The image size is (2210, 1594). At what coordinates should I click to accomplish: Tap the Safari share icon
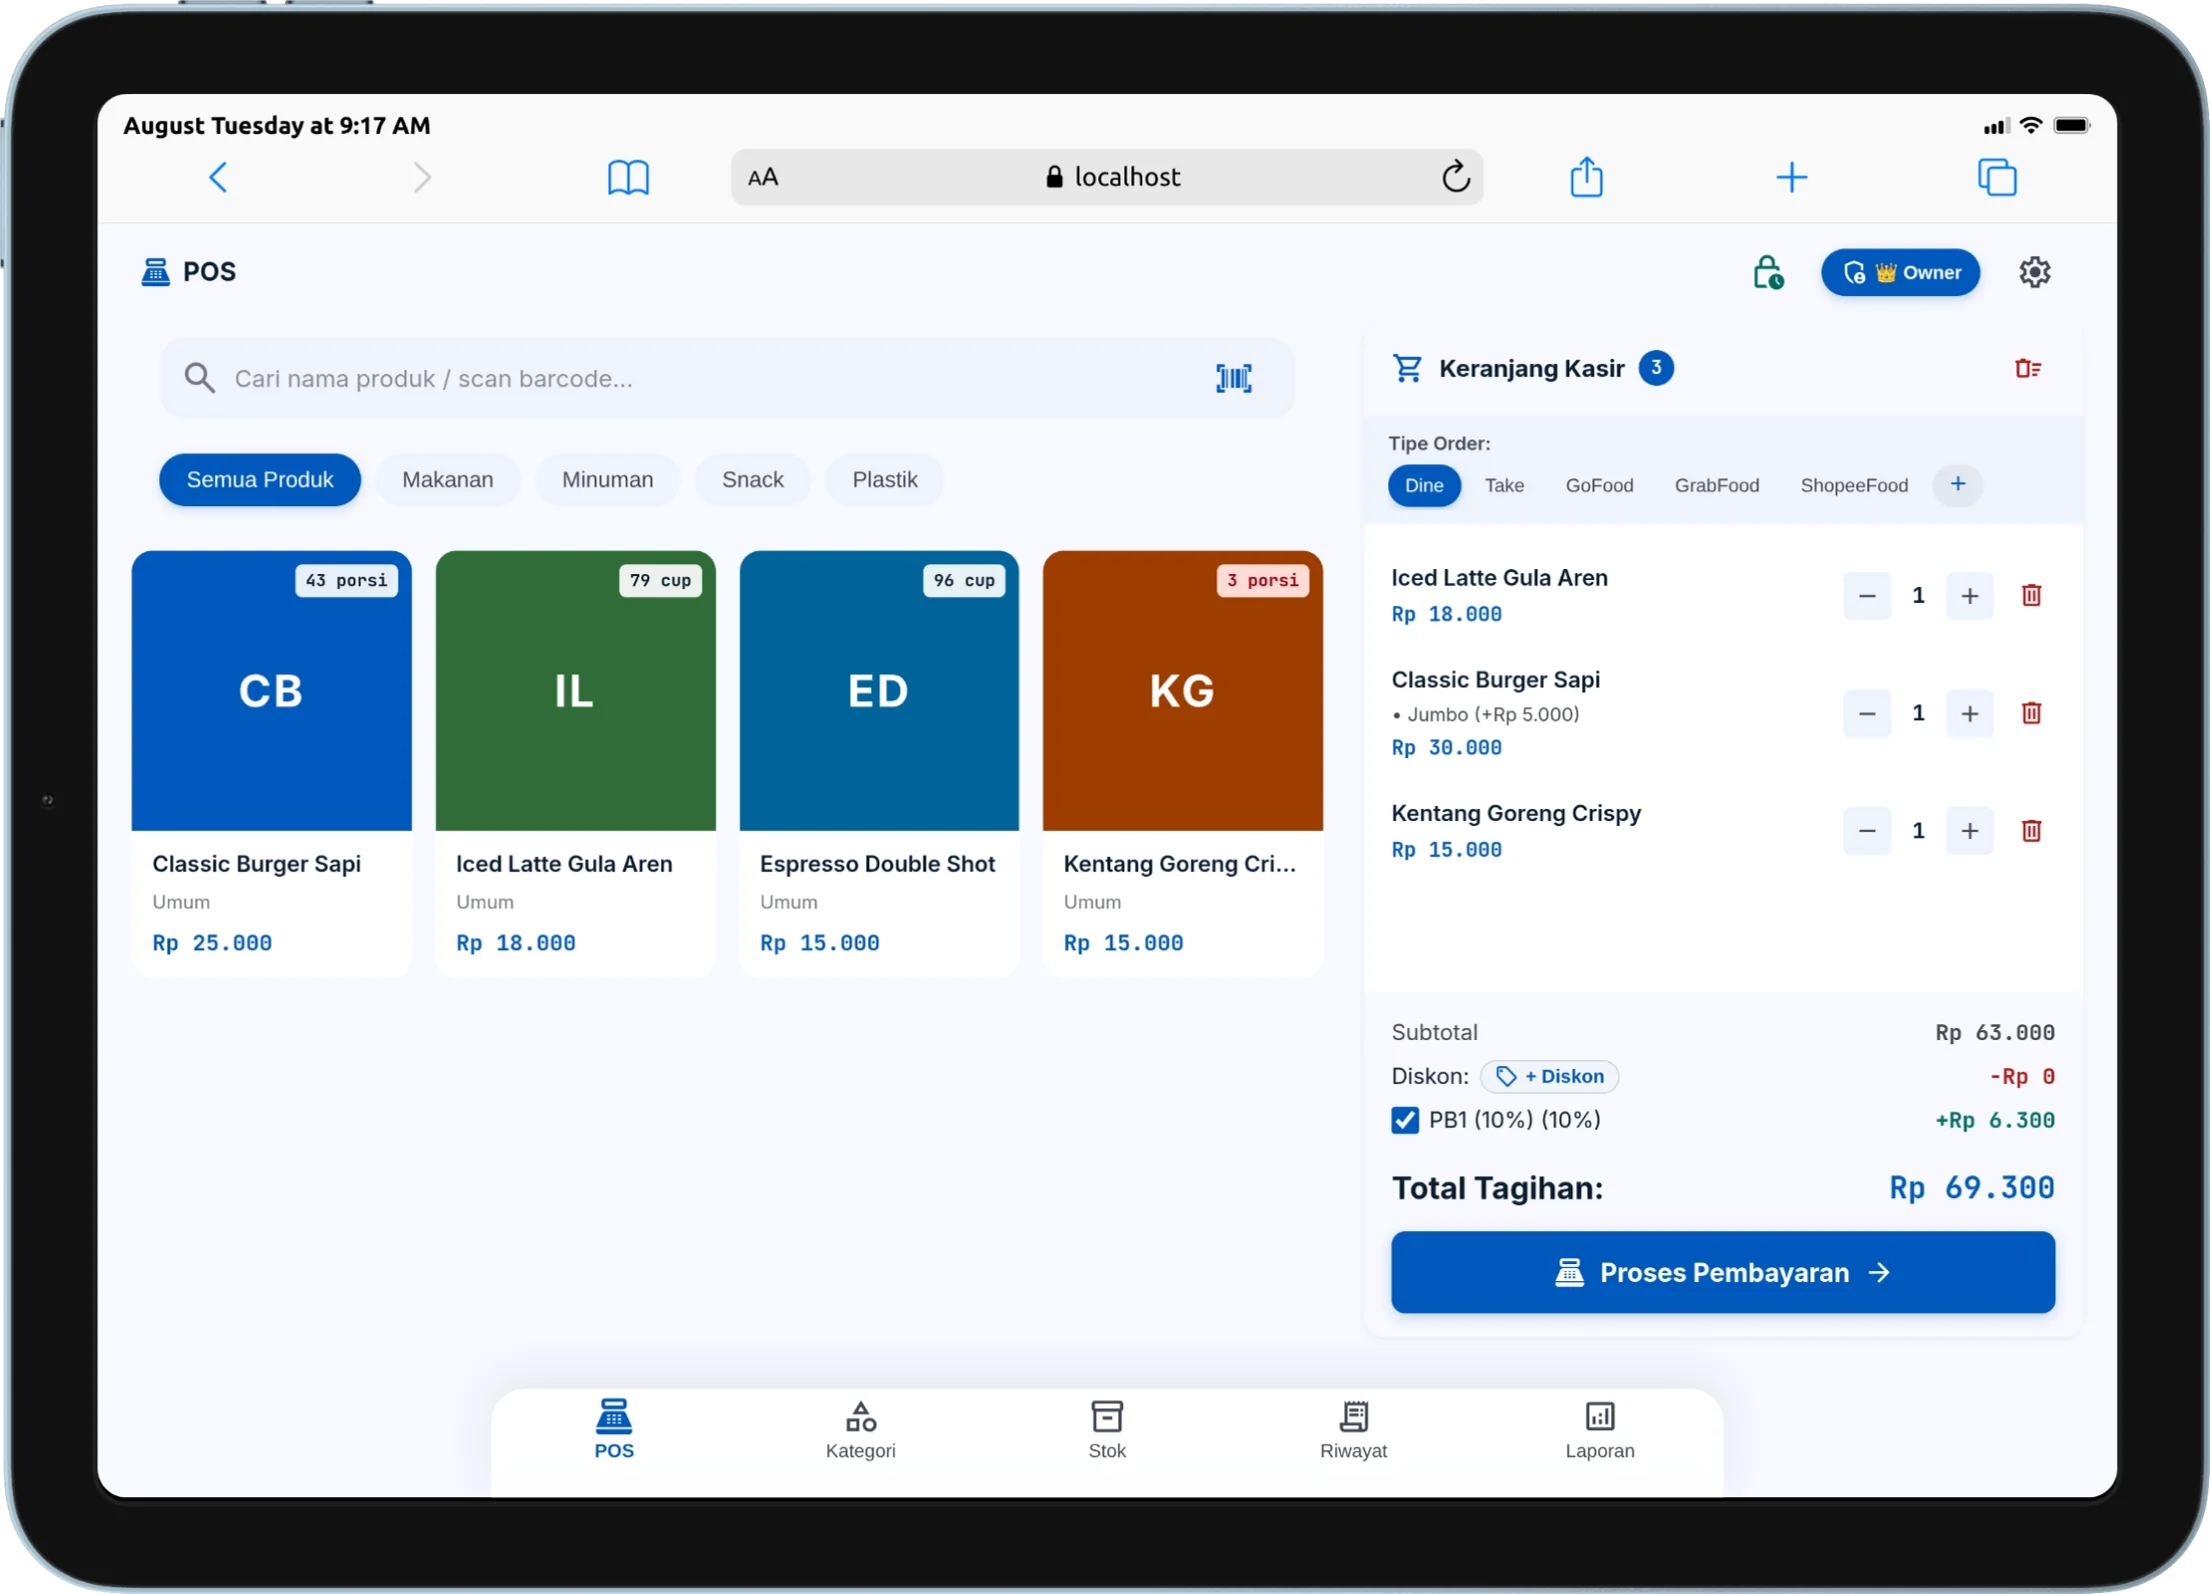coord(1586,177)
